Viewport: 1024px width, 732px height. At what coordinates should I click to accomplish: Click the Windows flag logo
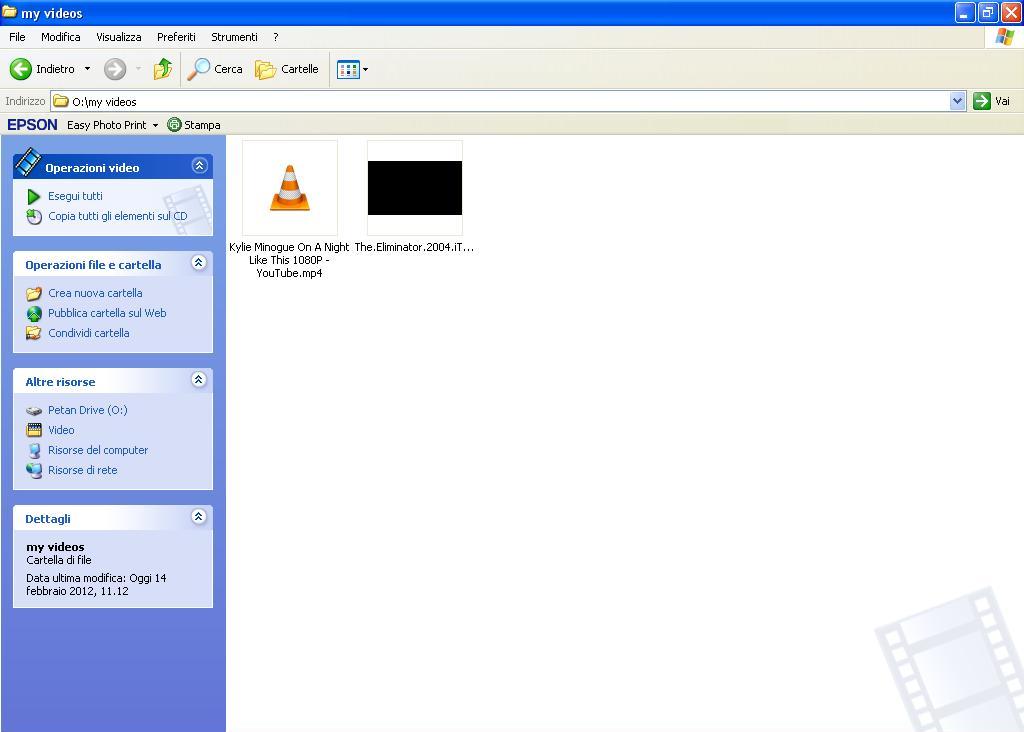(x=1004, y=37)
